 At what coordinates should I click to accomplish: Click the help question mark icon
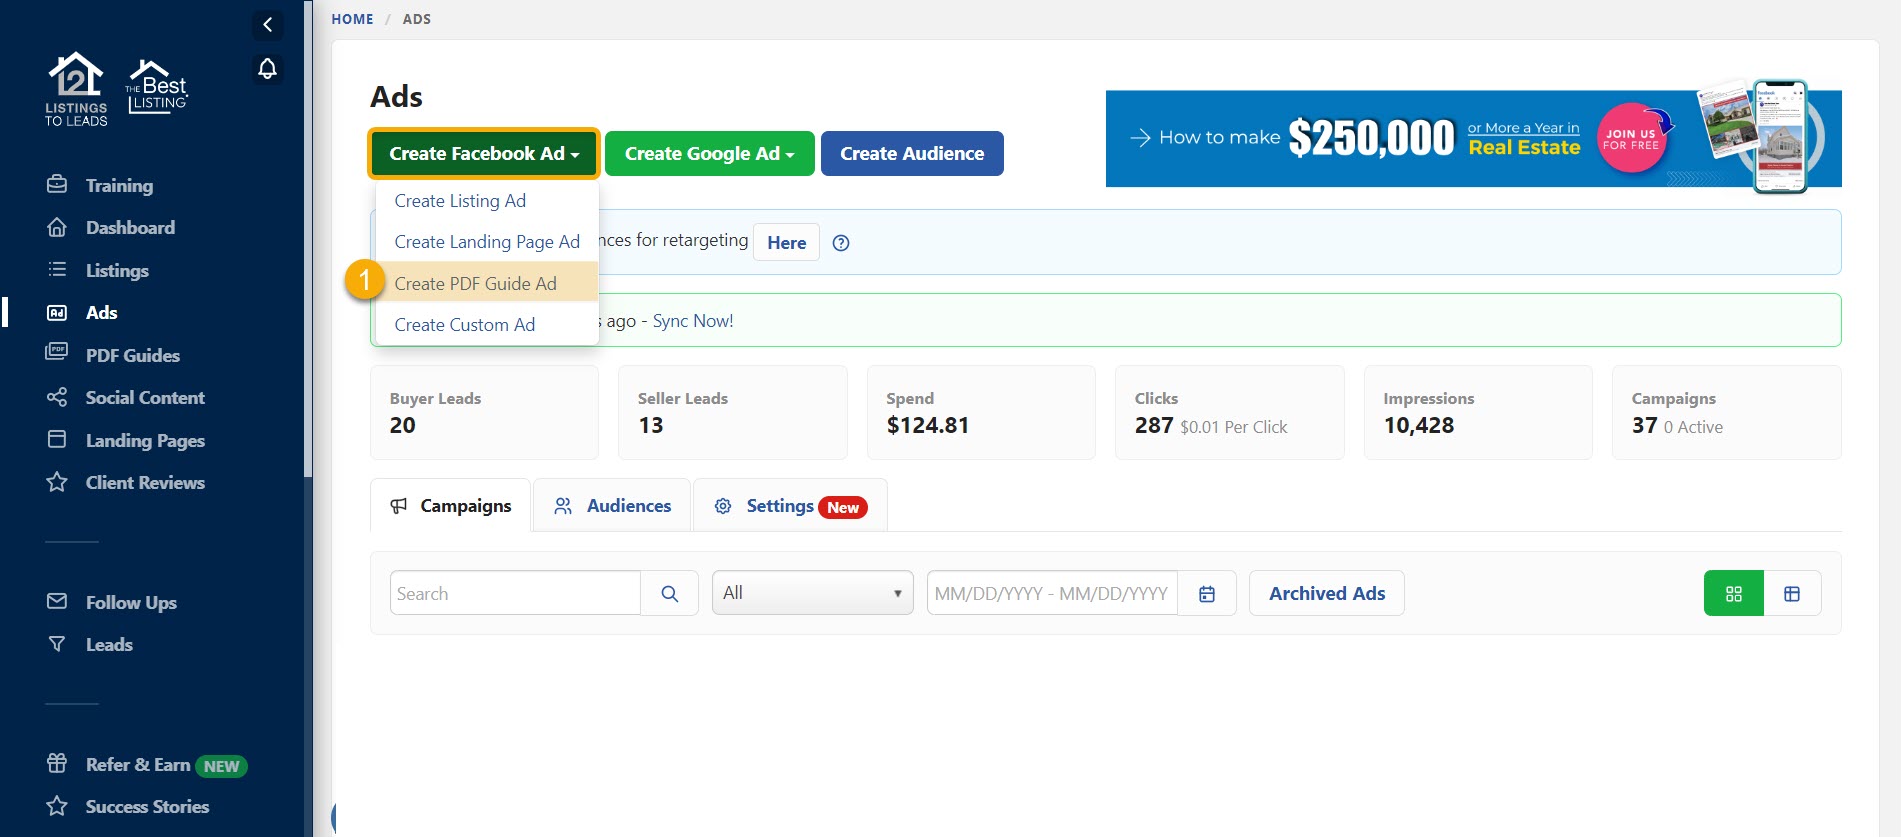click(x=841, y=243)
